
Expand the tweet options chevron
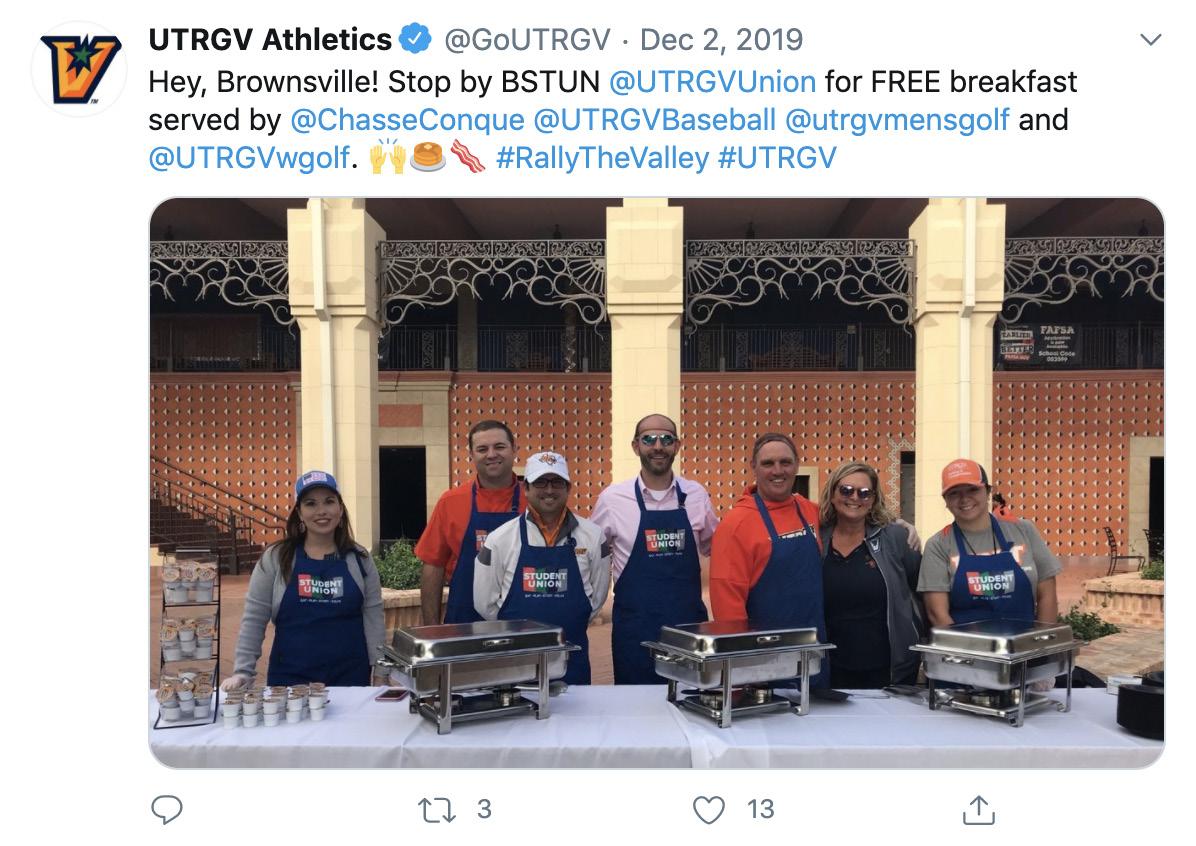[1150, 39]
